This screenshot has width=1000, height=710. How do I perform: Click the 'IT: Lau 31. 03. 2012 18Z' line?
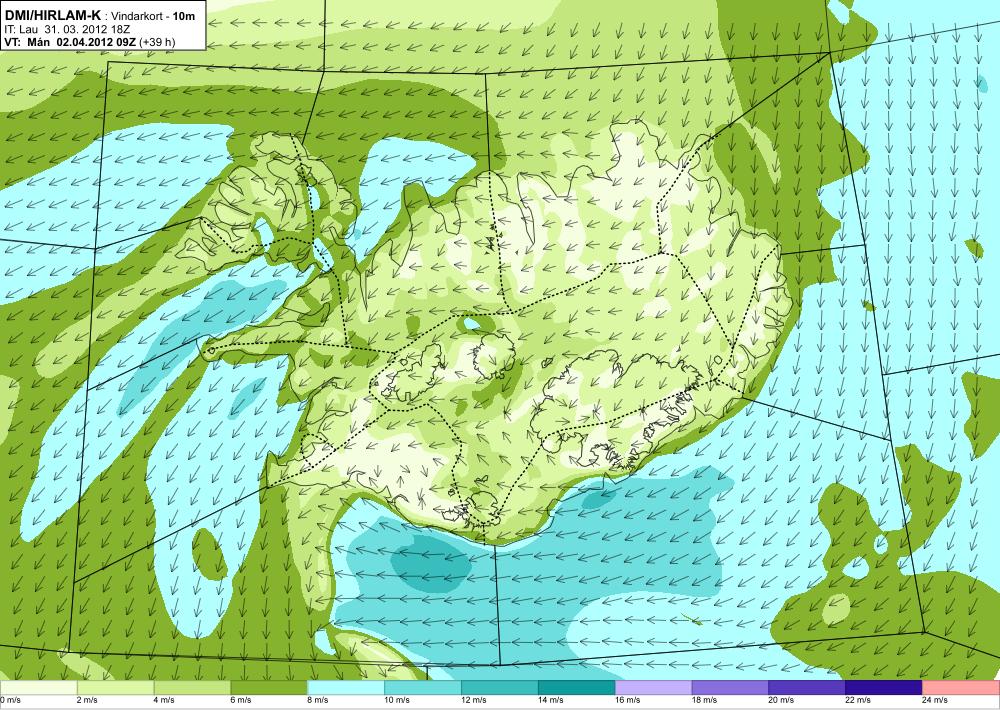68,29
